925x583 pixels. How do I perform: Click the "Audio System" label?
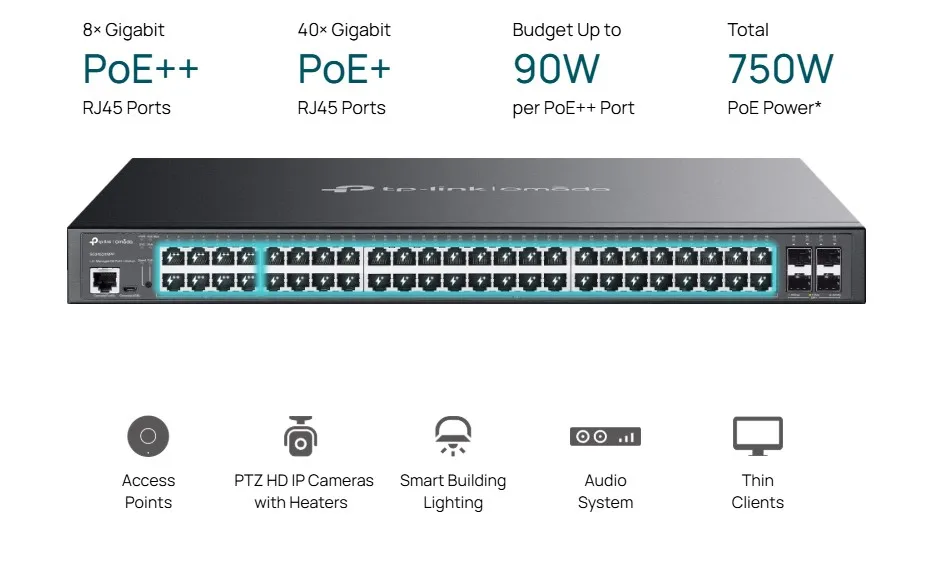pyautogui.click(x=605, y=491)
